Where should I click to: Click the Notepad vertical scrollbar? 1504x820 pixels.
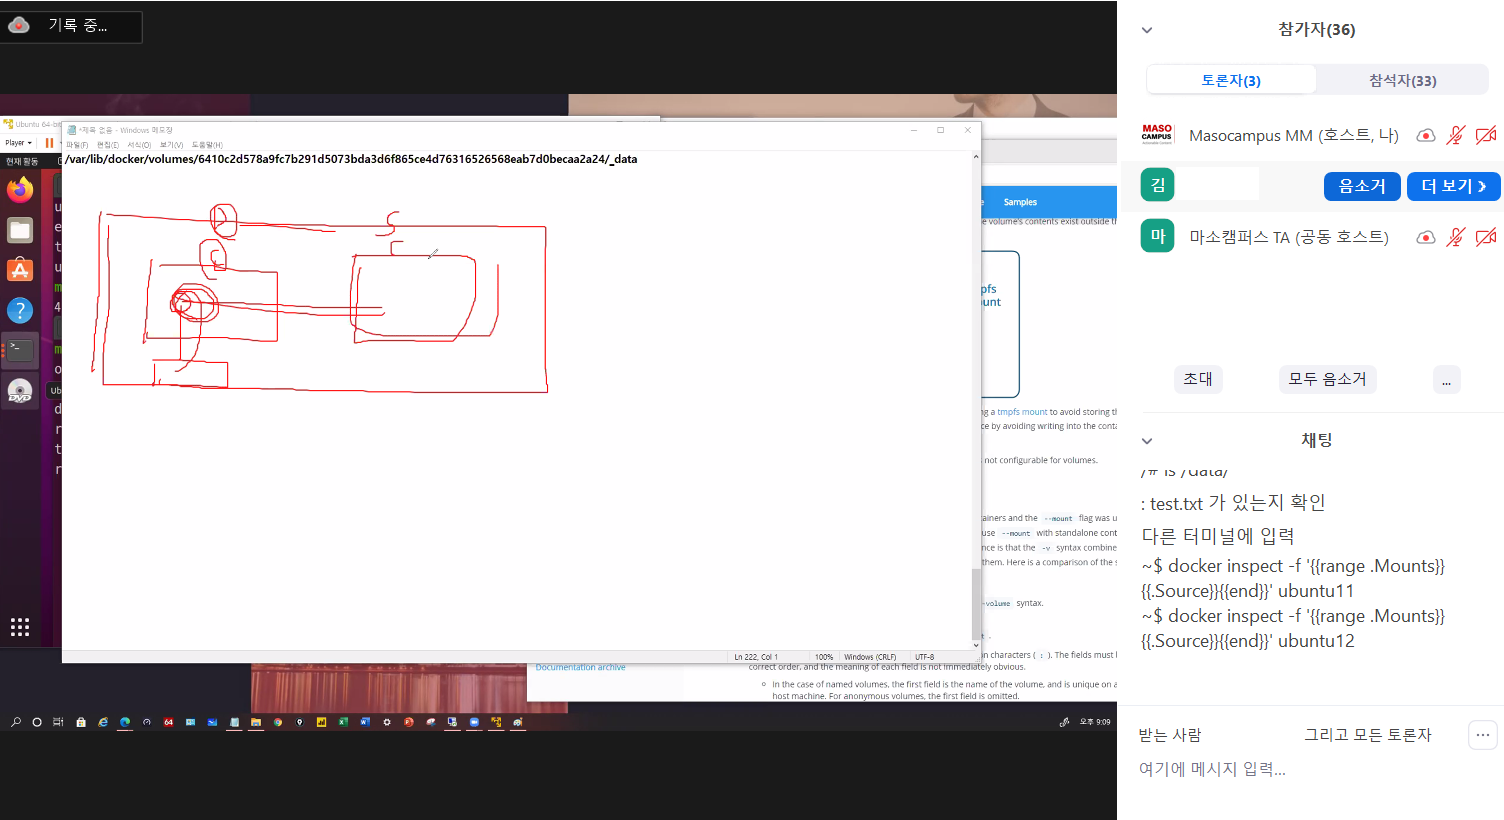(976, 400)
